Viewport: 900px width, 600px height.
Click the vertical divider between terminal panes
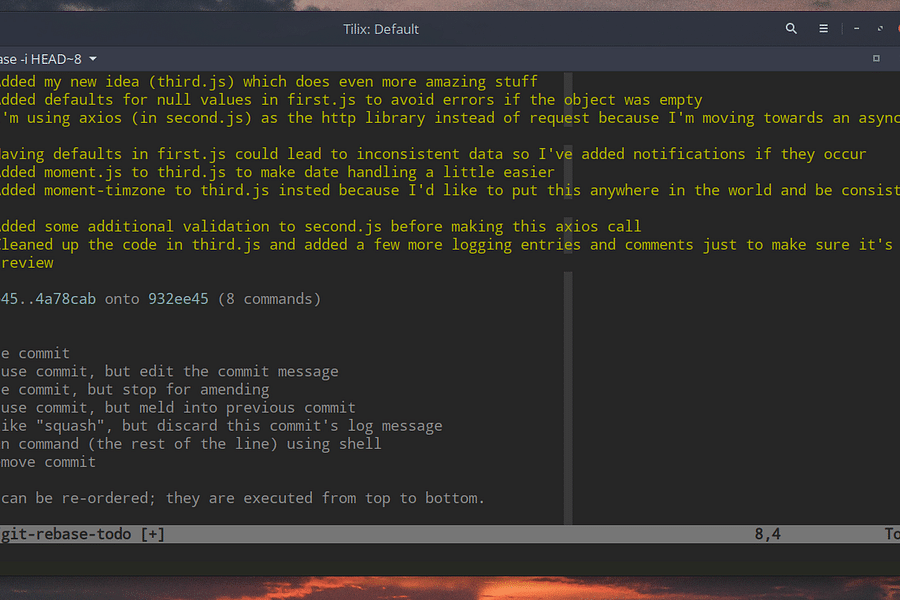click(567, 300)
